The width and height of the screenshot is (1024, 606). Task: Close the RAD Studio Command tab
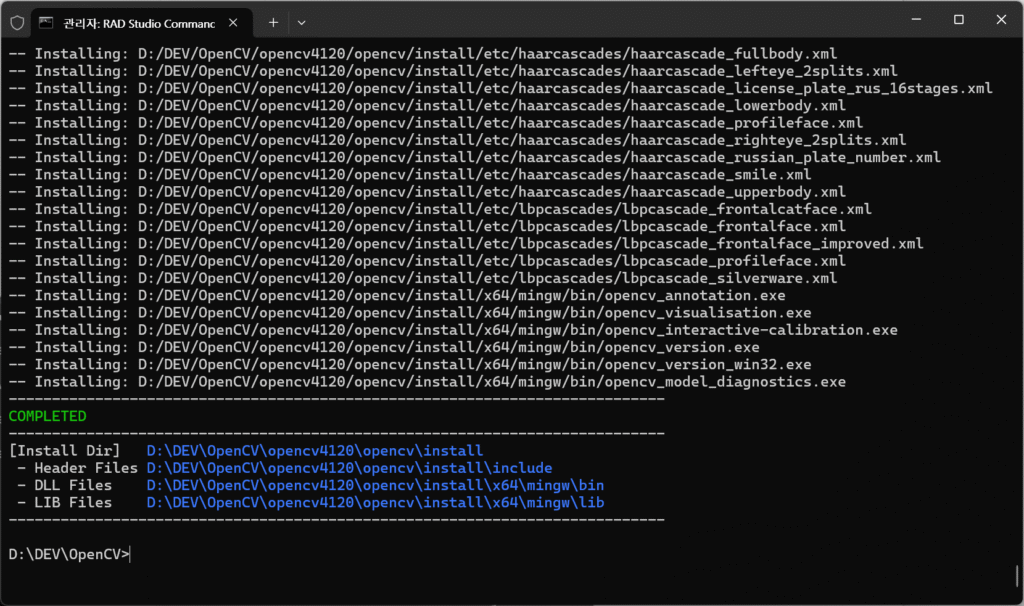(233, 23)
